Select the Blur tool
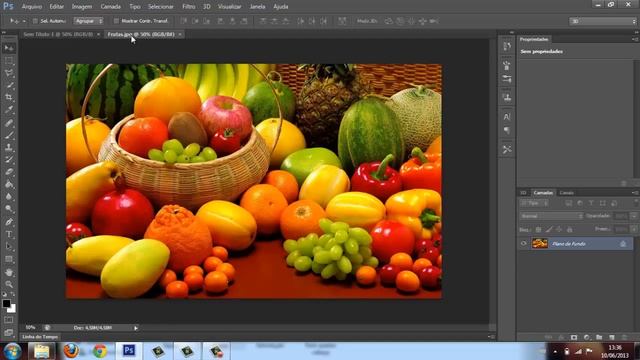 tap(9, 197)
